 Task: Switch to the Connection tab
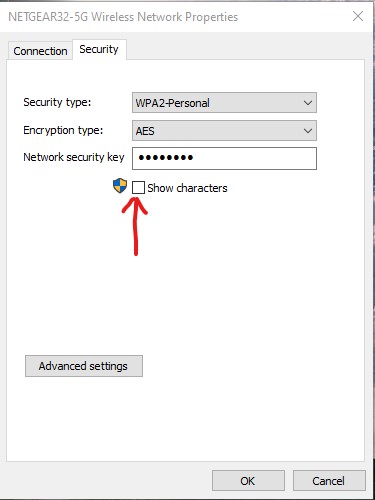pos(40,51)
